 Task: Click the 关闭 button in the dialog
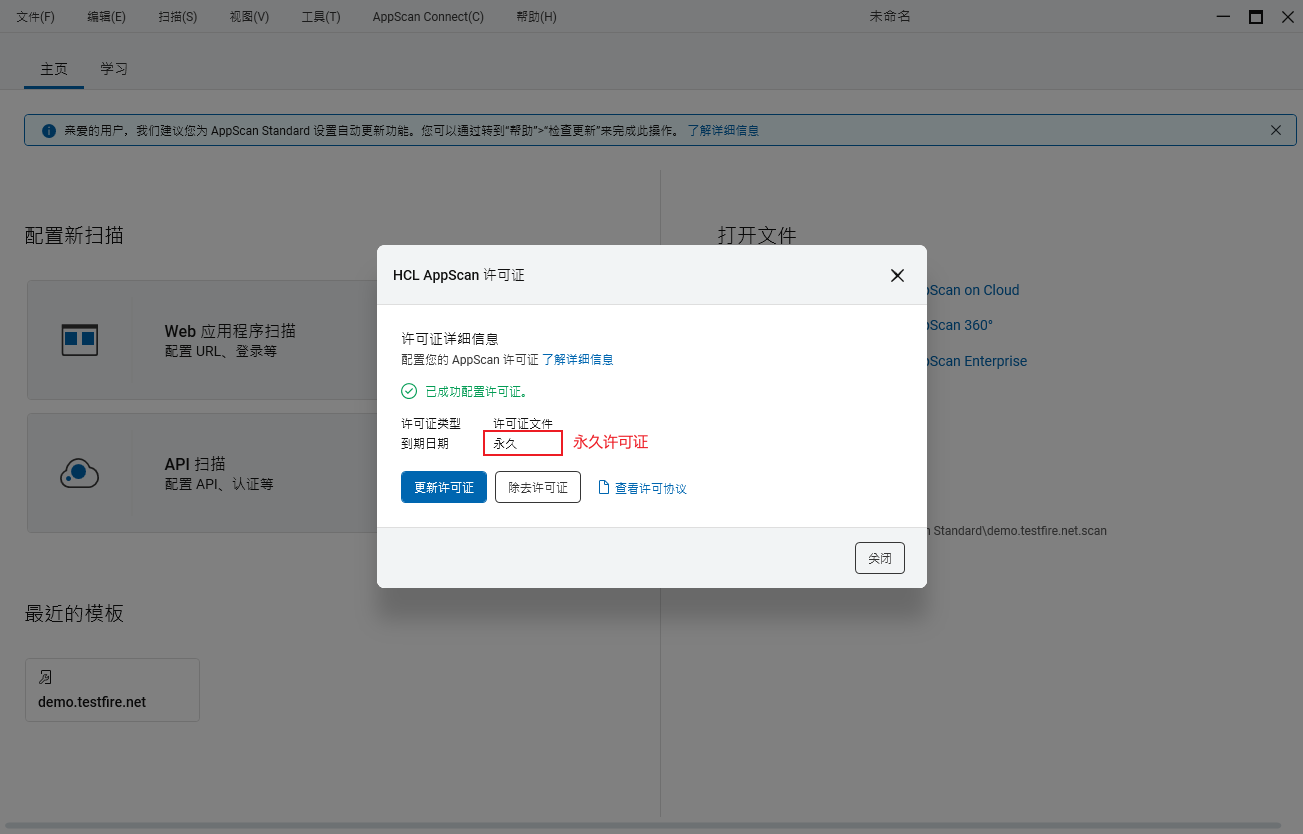pos(880,558)
